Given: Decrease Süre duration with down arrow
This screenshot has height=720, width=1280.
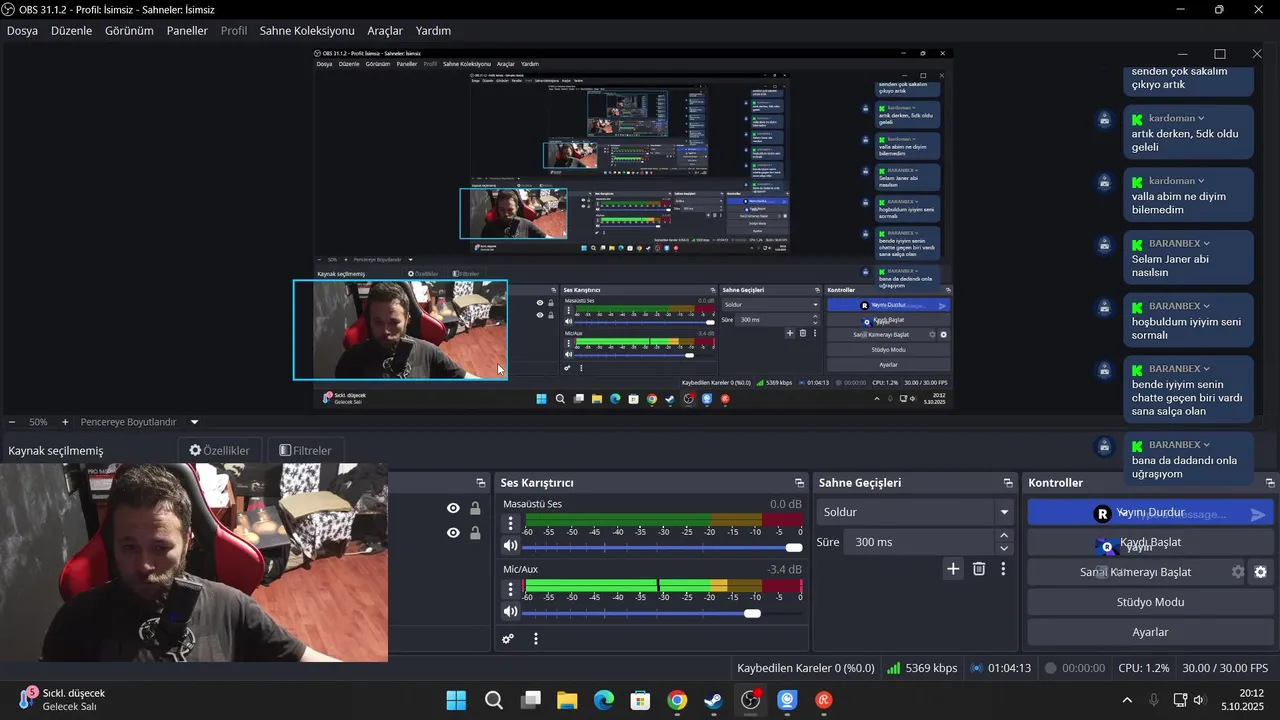Looking at the screenshot, I should point(1004,549).
